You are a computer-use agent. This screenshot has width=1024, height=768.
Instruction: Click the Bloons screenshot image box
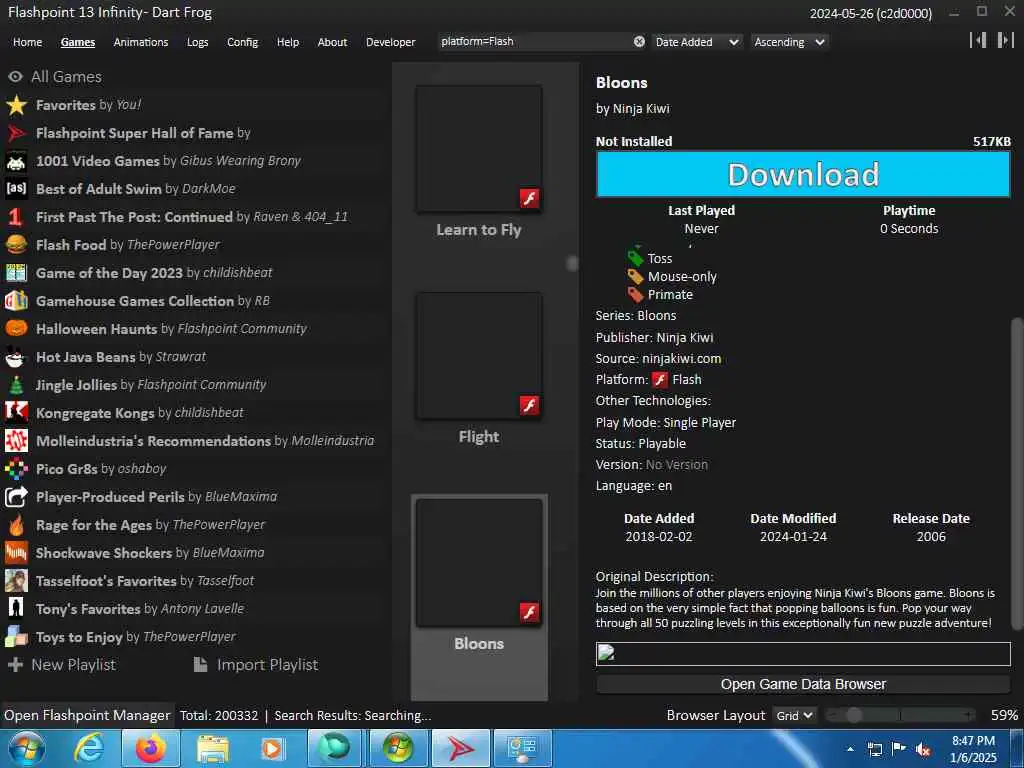coord(803,654)
